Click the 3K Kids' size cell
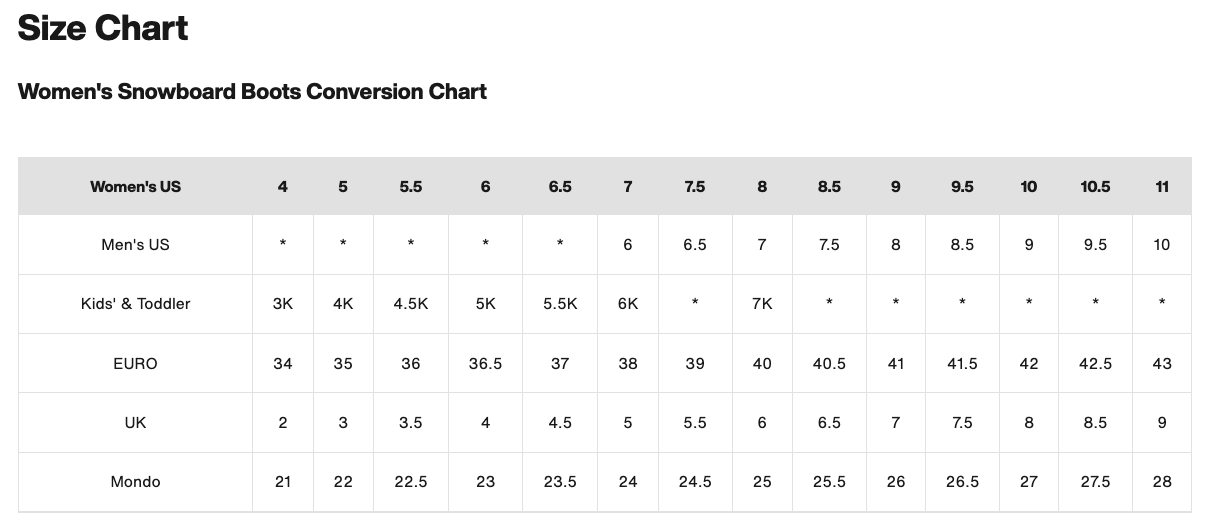 (283, 304)
